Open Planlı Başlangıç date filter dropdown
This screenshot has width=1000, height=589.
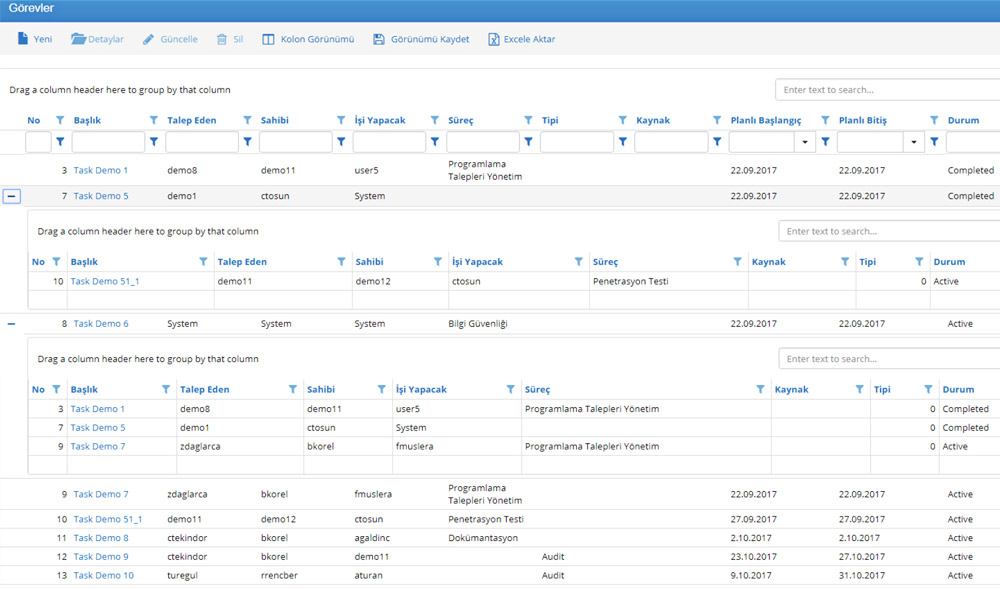pyautogui.click(x=806, y=142)
